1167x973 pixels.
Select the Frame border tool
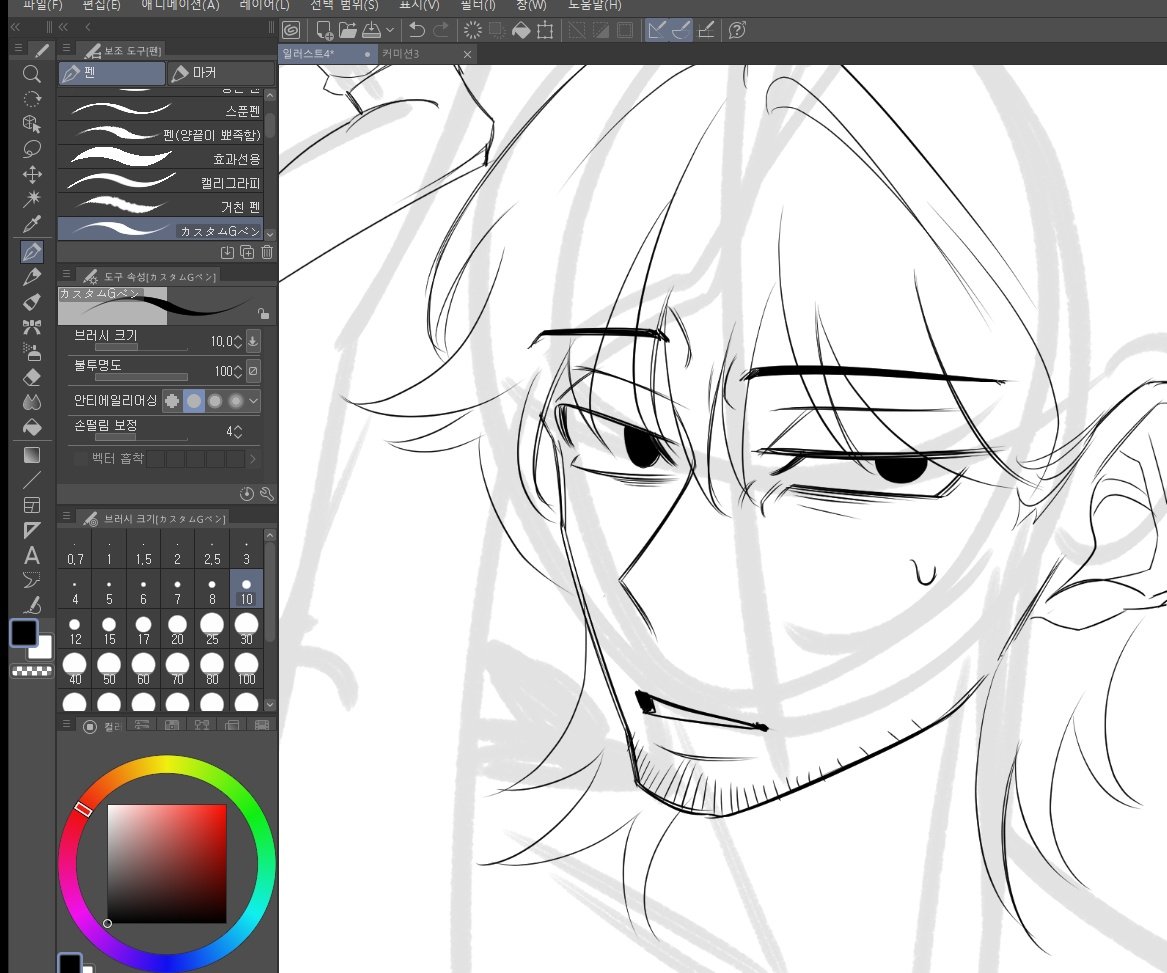tap(31, 505)
